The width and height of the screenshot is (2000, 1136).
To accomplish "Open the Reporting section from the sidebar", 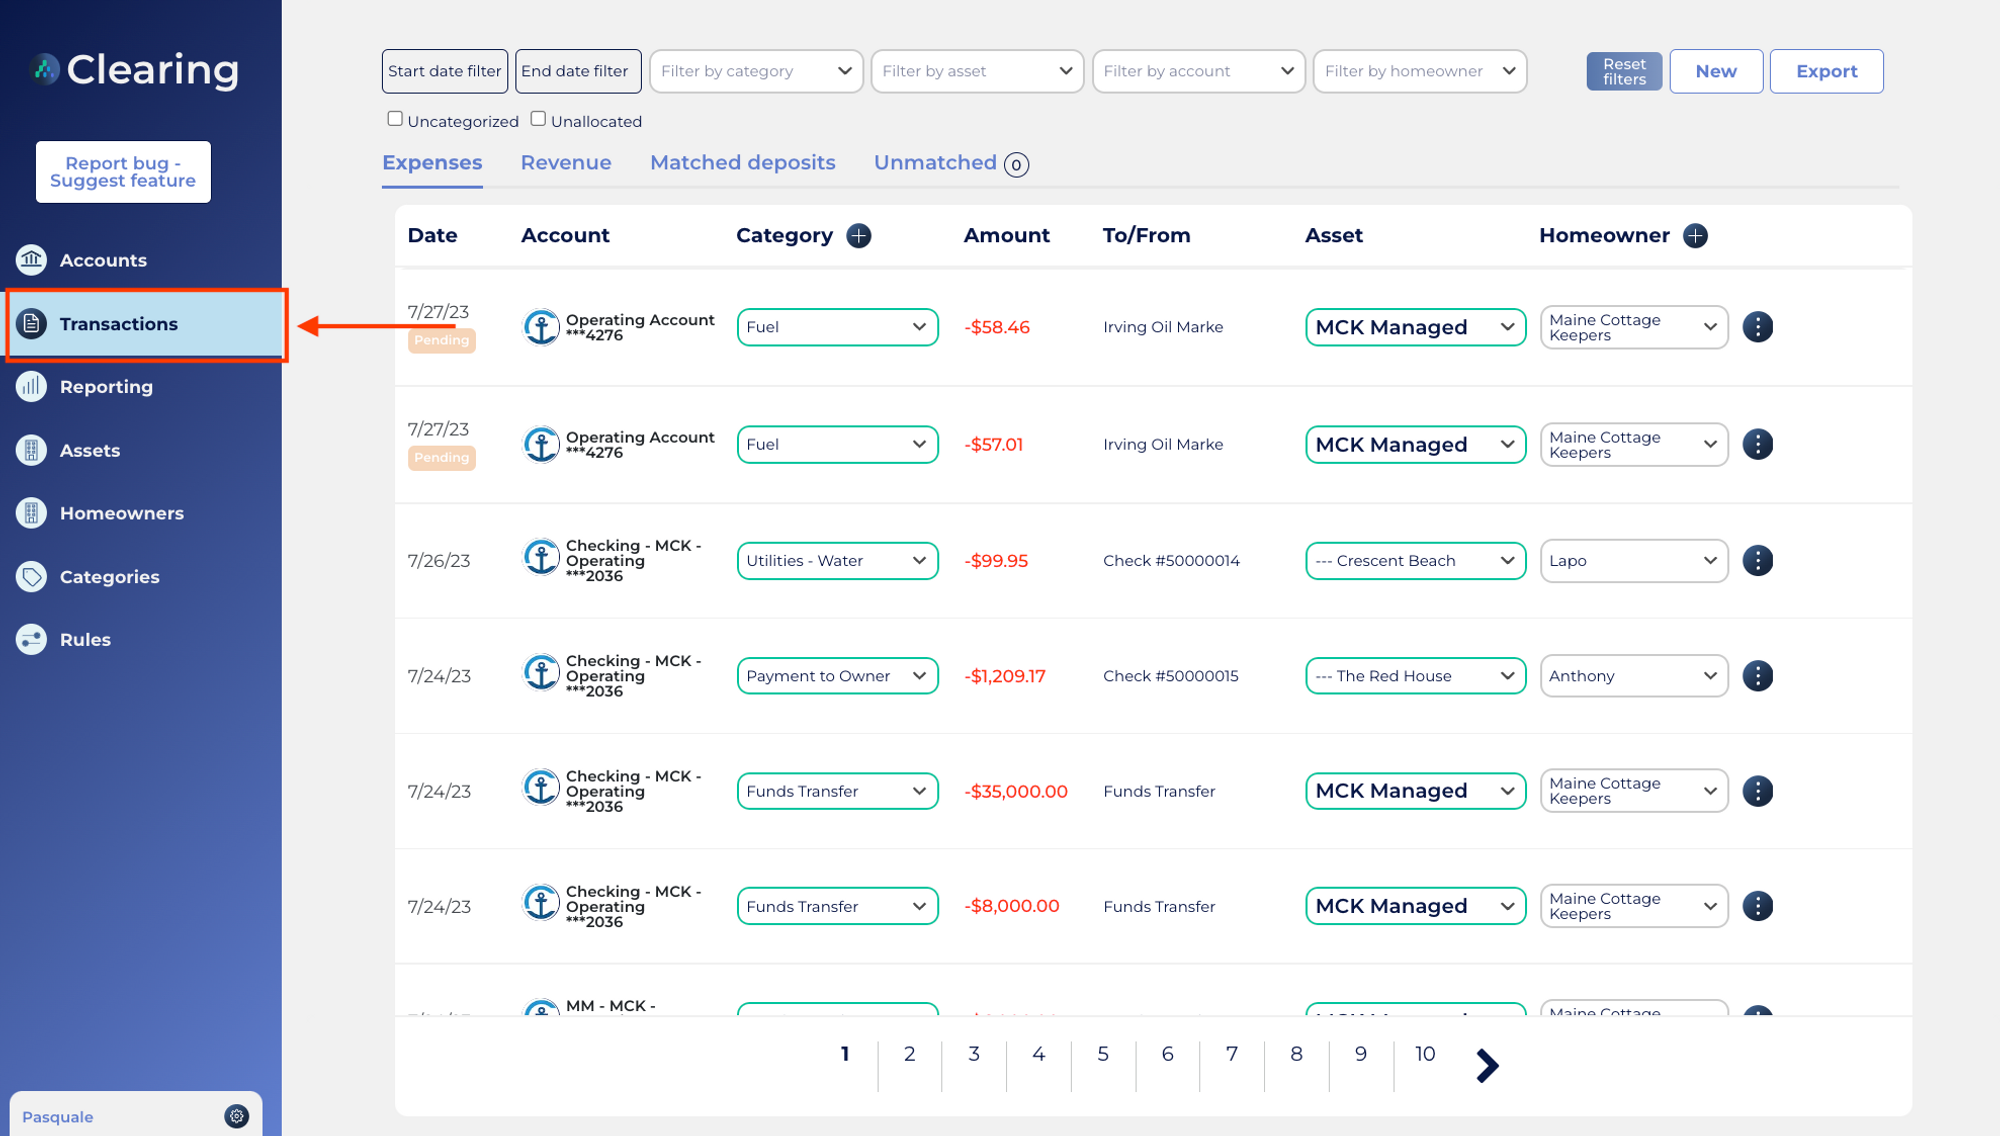I will tap(31, 387).
